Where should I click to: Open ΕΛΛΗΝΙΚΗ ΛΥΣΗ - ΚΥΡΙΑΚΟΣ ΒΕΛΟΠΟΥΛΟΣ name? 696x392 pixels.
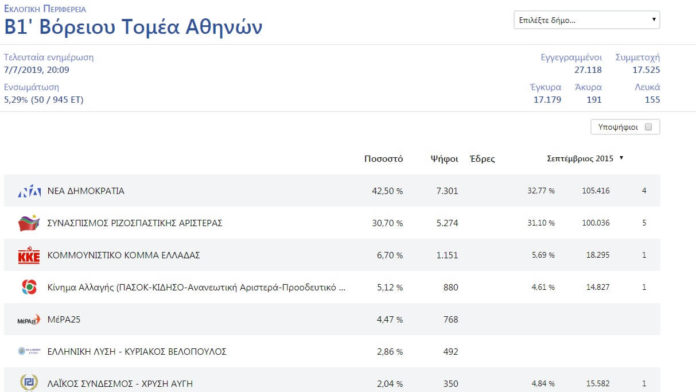coord(137,352)
